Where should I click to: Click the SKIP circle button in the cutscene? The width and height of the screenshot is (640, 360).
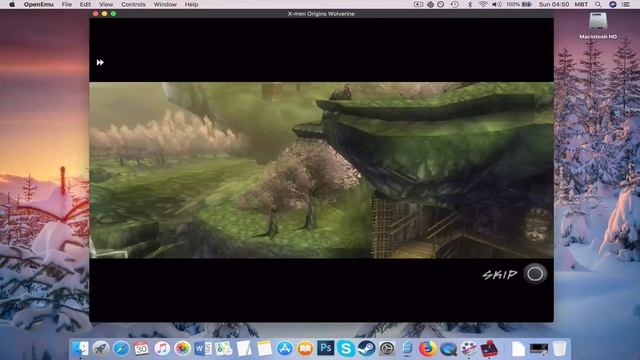tap(535, 273)
